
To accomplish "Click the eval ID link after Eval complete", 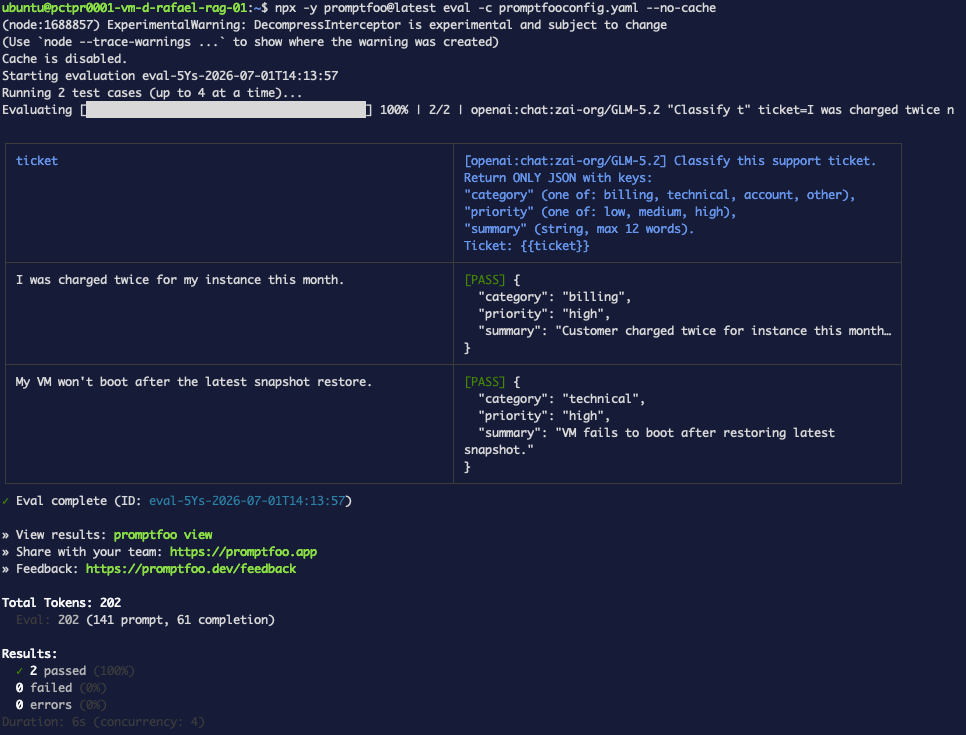I will point(247,501).
